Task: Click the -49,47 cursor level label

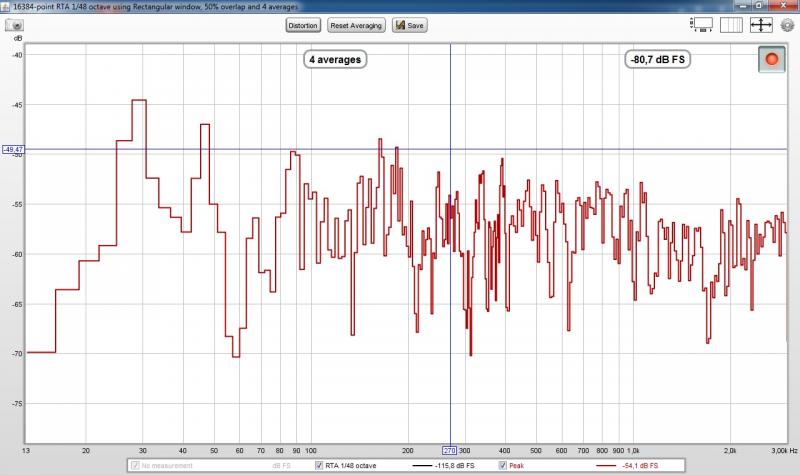Action: coord(13,149)
